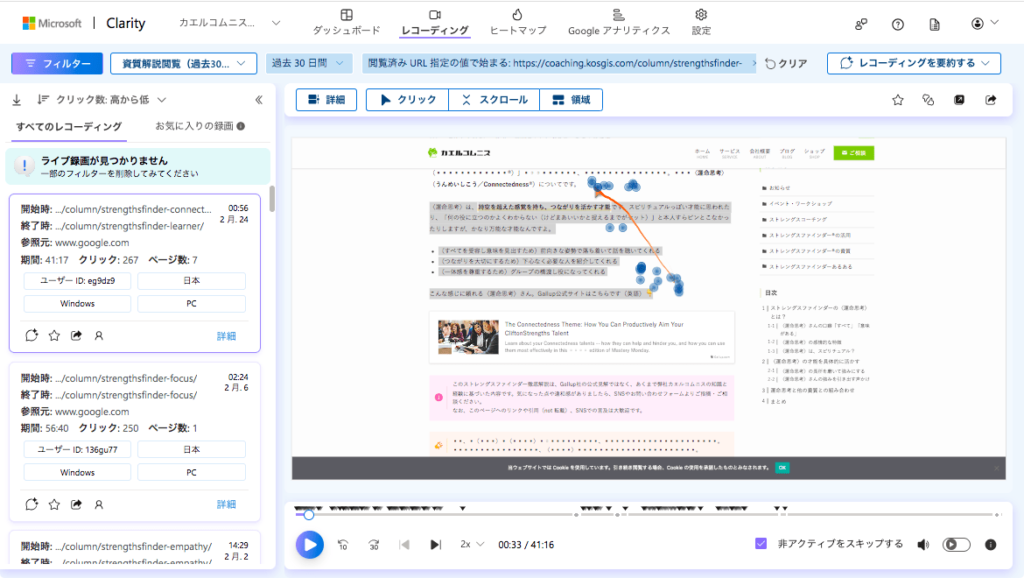
Task: Select the 領域 view button
Action: click(x=571, y=100)
